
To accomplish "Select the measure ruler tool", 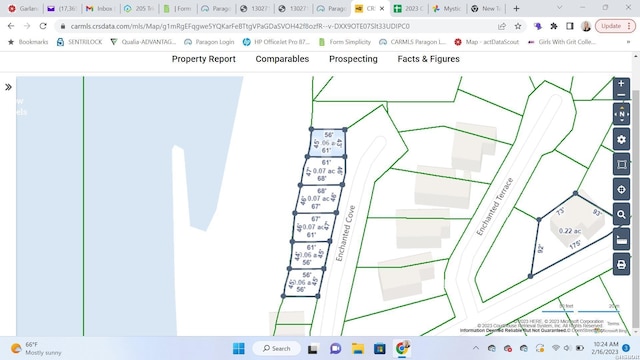I will pos(621,240).
